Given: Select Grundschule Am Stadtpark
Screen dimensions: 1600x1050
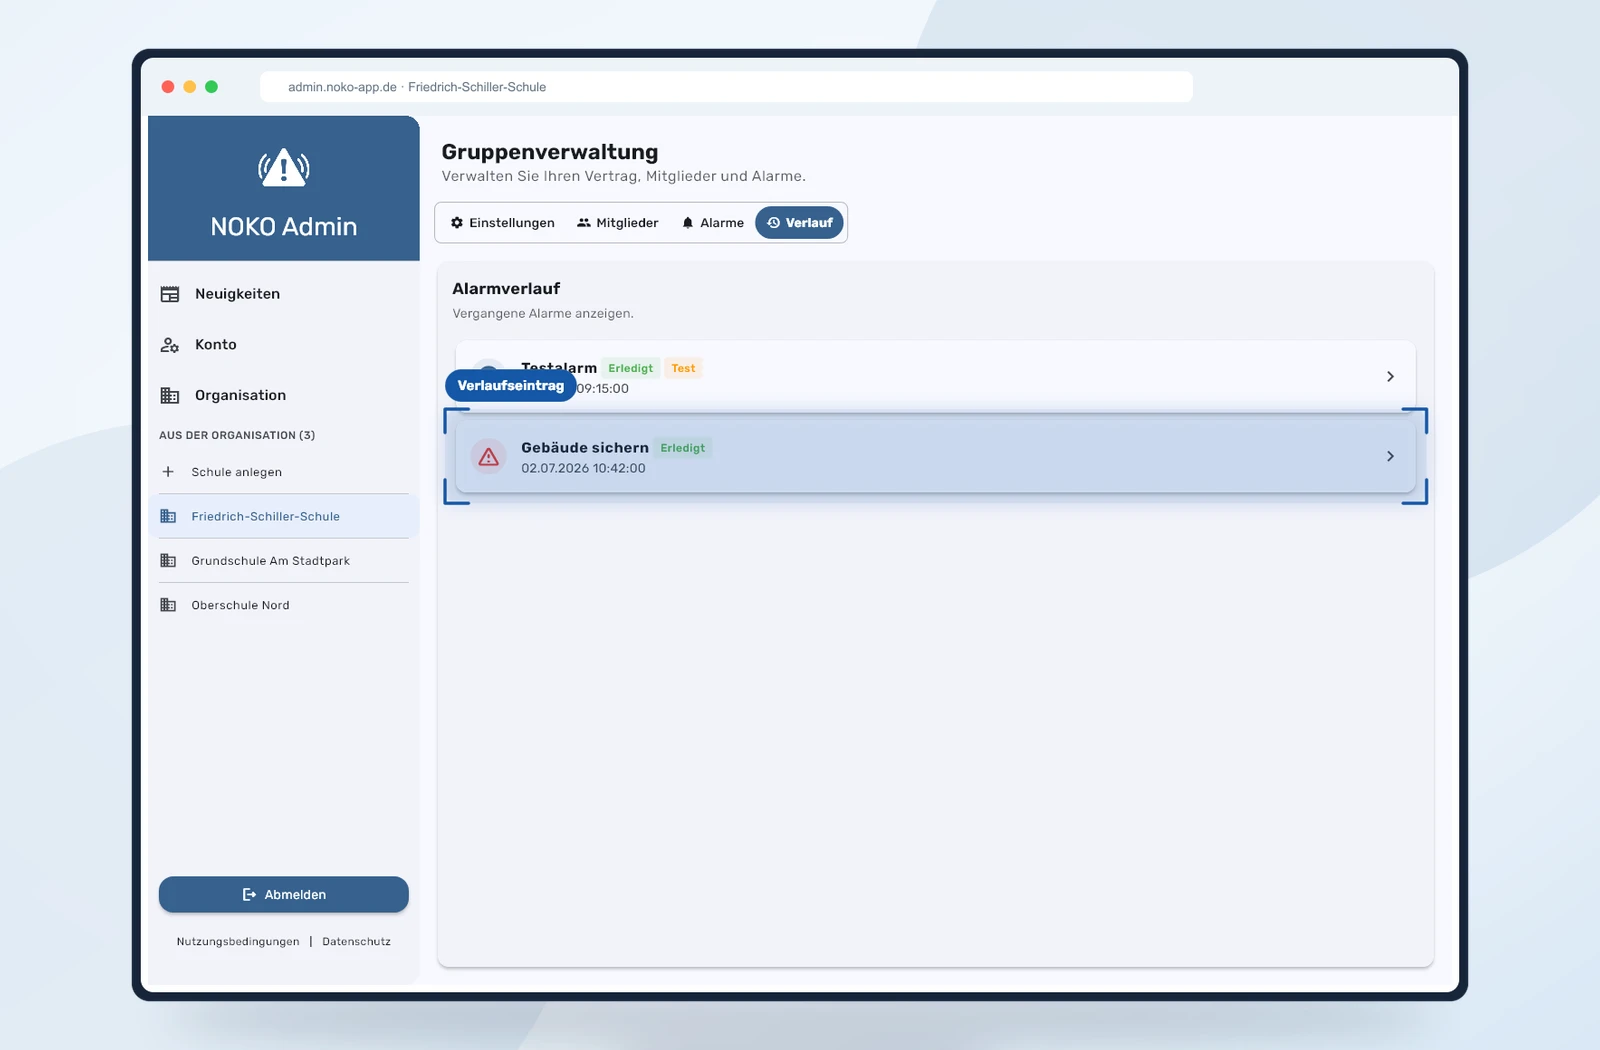Looking at the screenshot, I should point(284,561).
